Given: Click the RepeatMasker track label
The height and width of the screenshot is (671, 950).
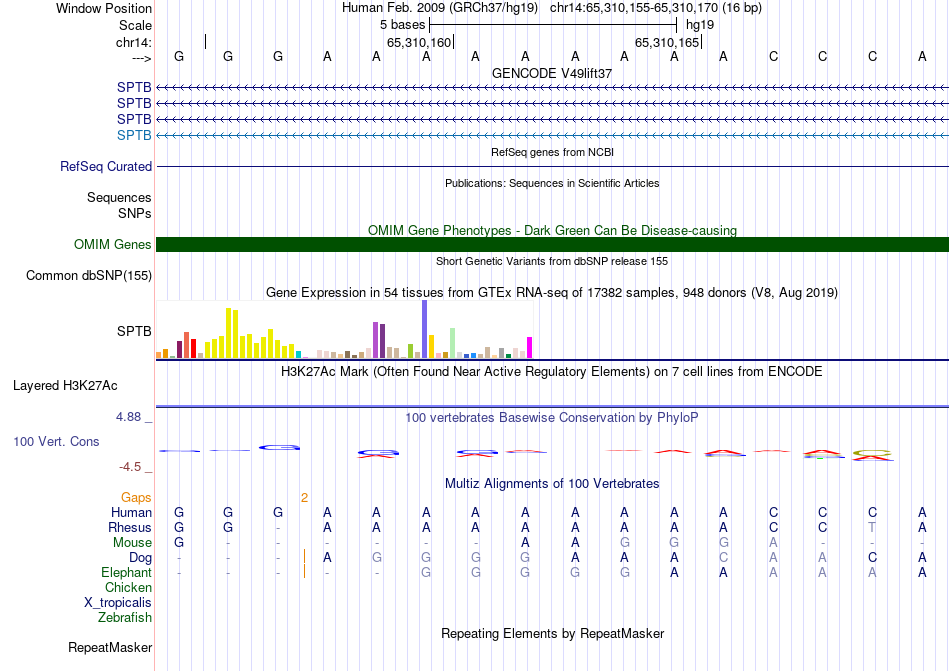Looking at the screenshot, I should (110, 647).
